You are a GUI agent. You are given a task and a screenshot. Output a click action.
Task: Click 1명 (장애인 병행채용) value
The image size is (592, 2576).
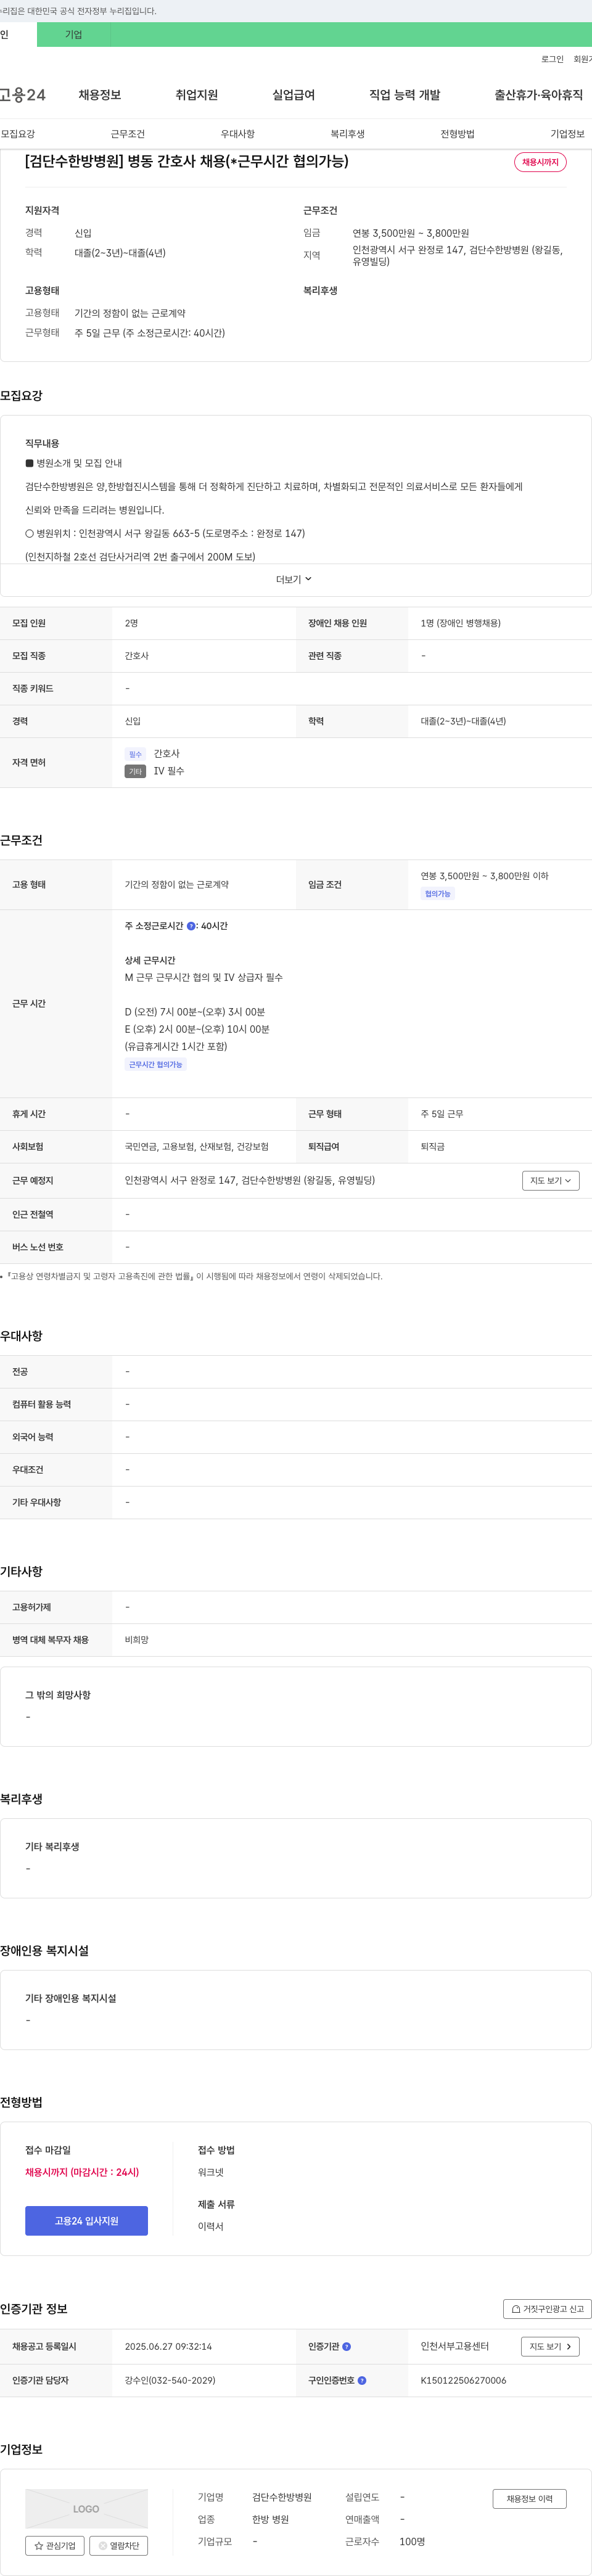point(461,623)
